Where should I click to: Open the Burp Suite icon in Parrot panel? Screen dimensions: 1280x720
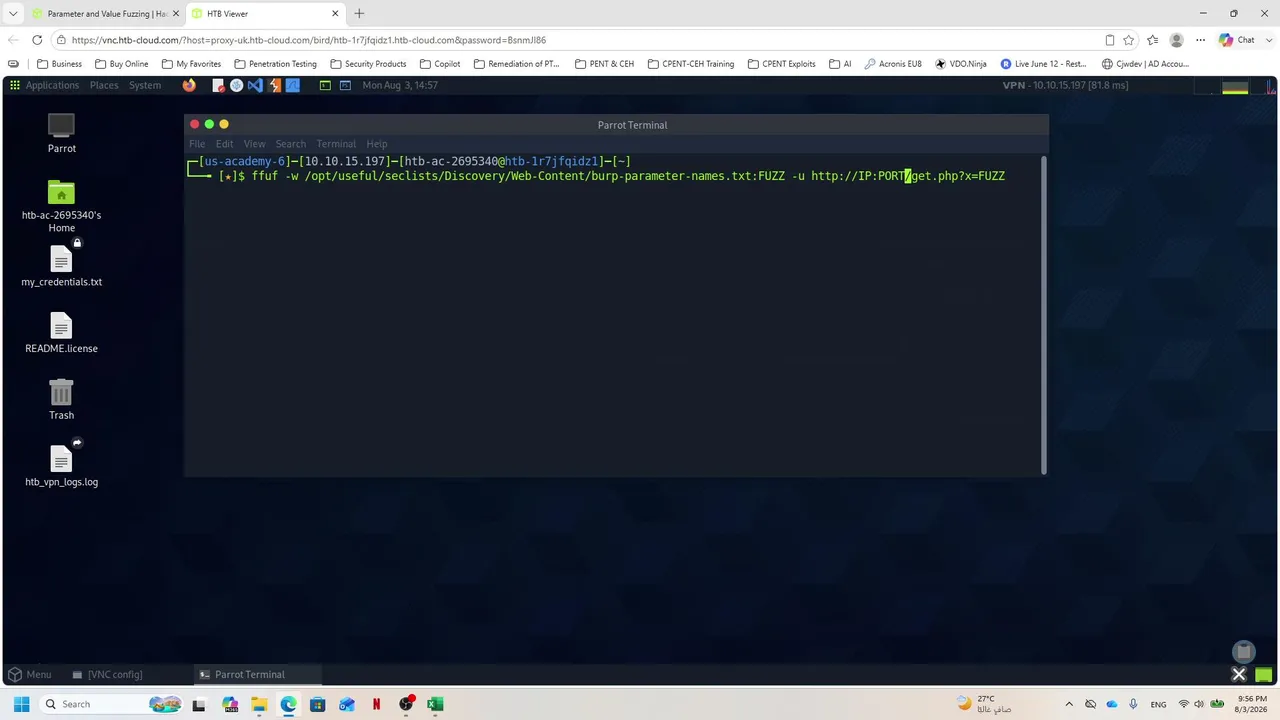[274, 86]
